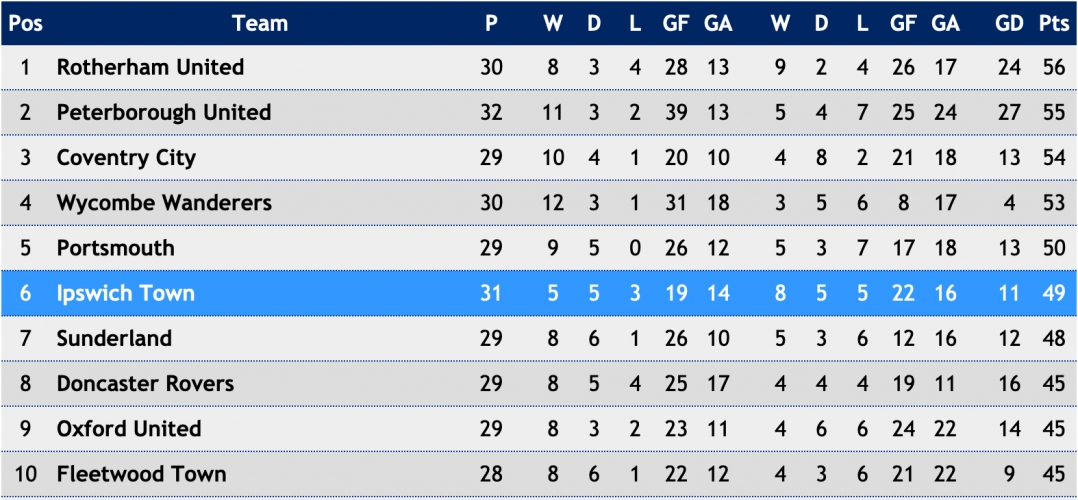Click the Pos column header
This screenshot has width=1078, height=500.
click(25, 23)
